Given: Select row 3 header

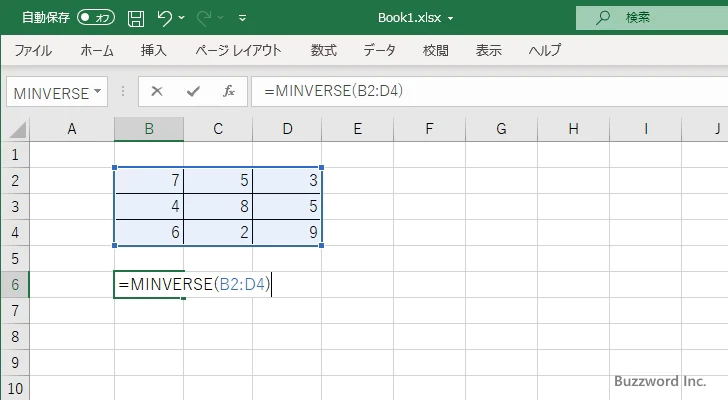Looking at the screenshot, I should coord(15,206).
